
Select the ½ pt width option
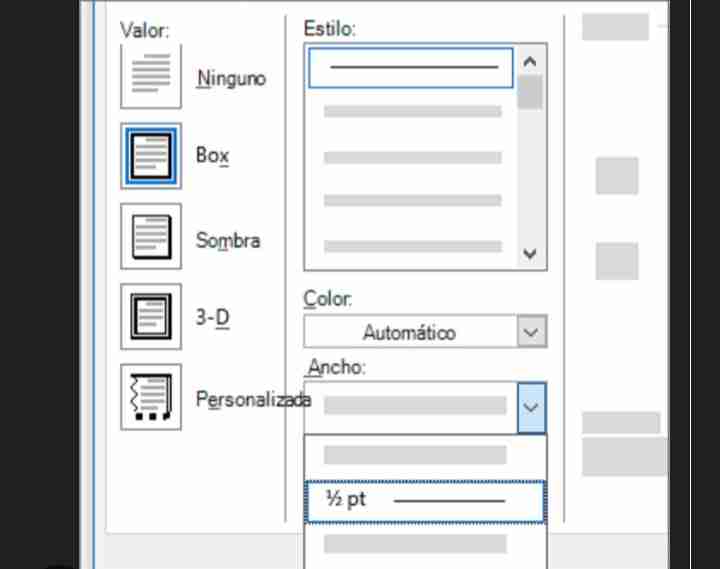(425, 501)
